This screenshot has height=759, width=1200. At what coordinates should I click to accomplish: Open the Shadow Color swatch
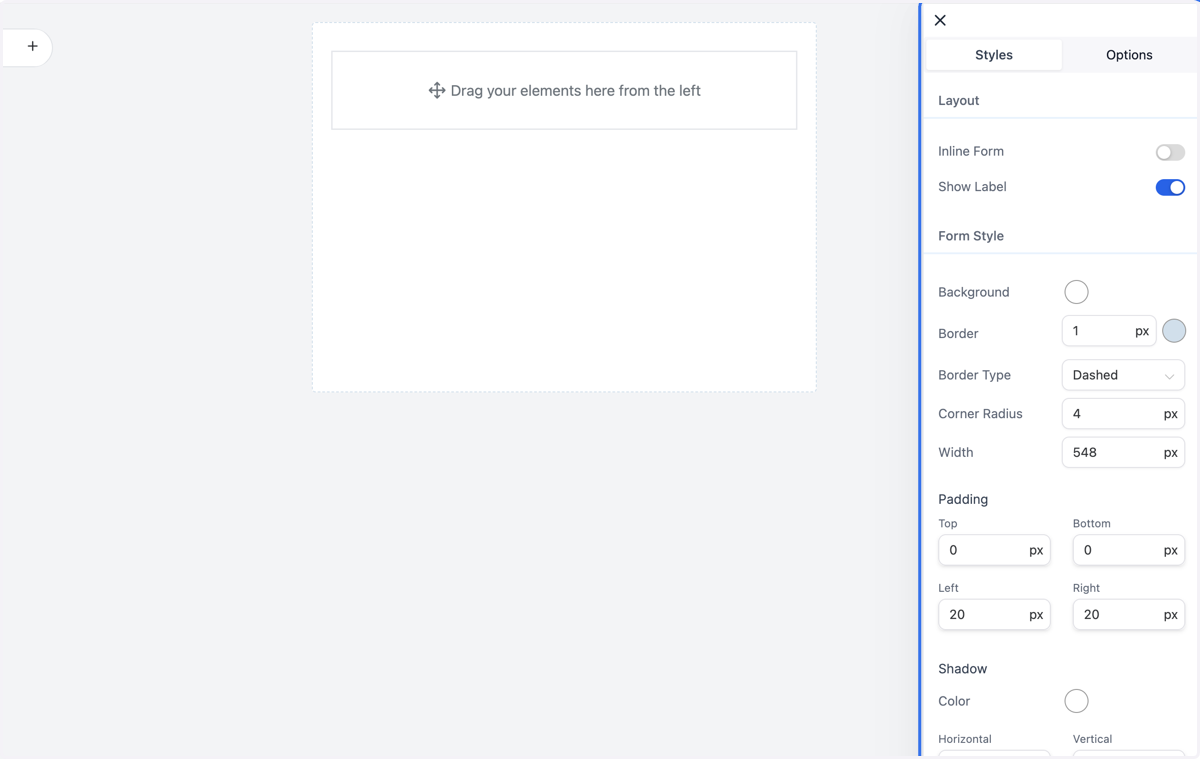tap(1076, 701)
